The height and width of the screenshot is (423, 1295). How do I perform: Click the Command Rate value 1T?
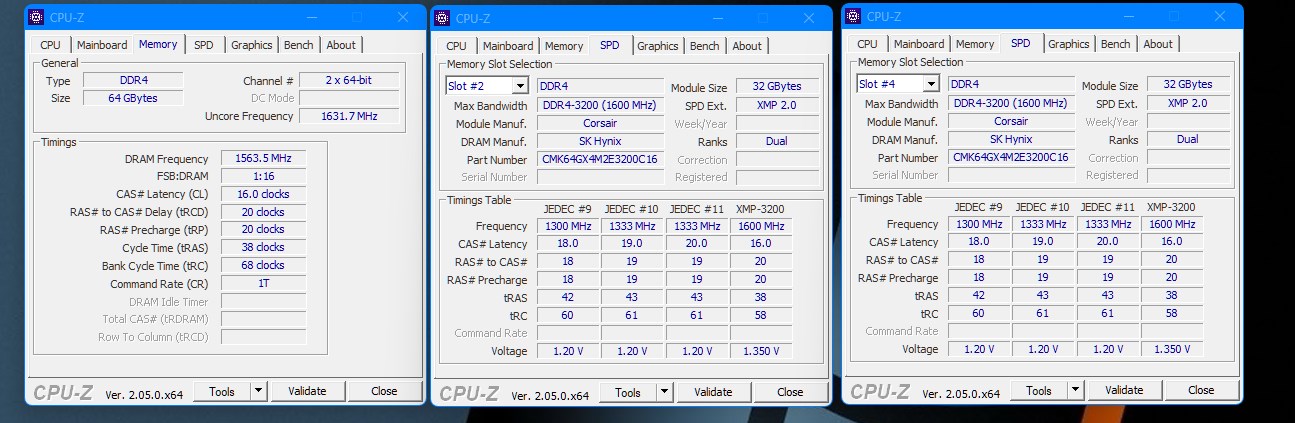point(263,284)
